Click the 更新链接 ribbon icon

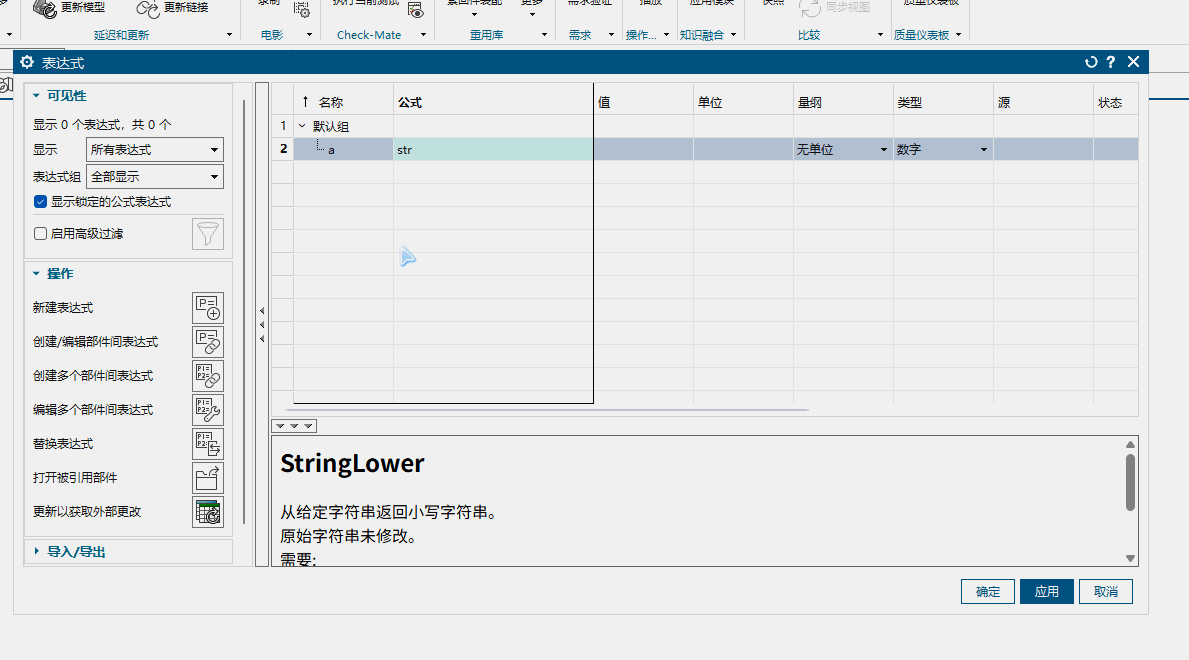pyautogui.click(x=147, y=8)
